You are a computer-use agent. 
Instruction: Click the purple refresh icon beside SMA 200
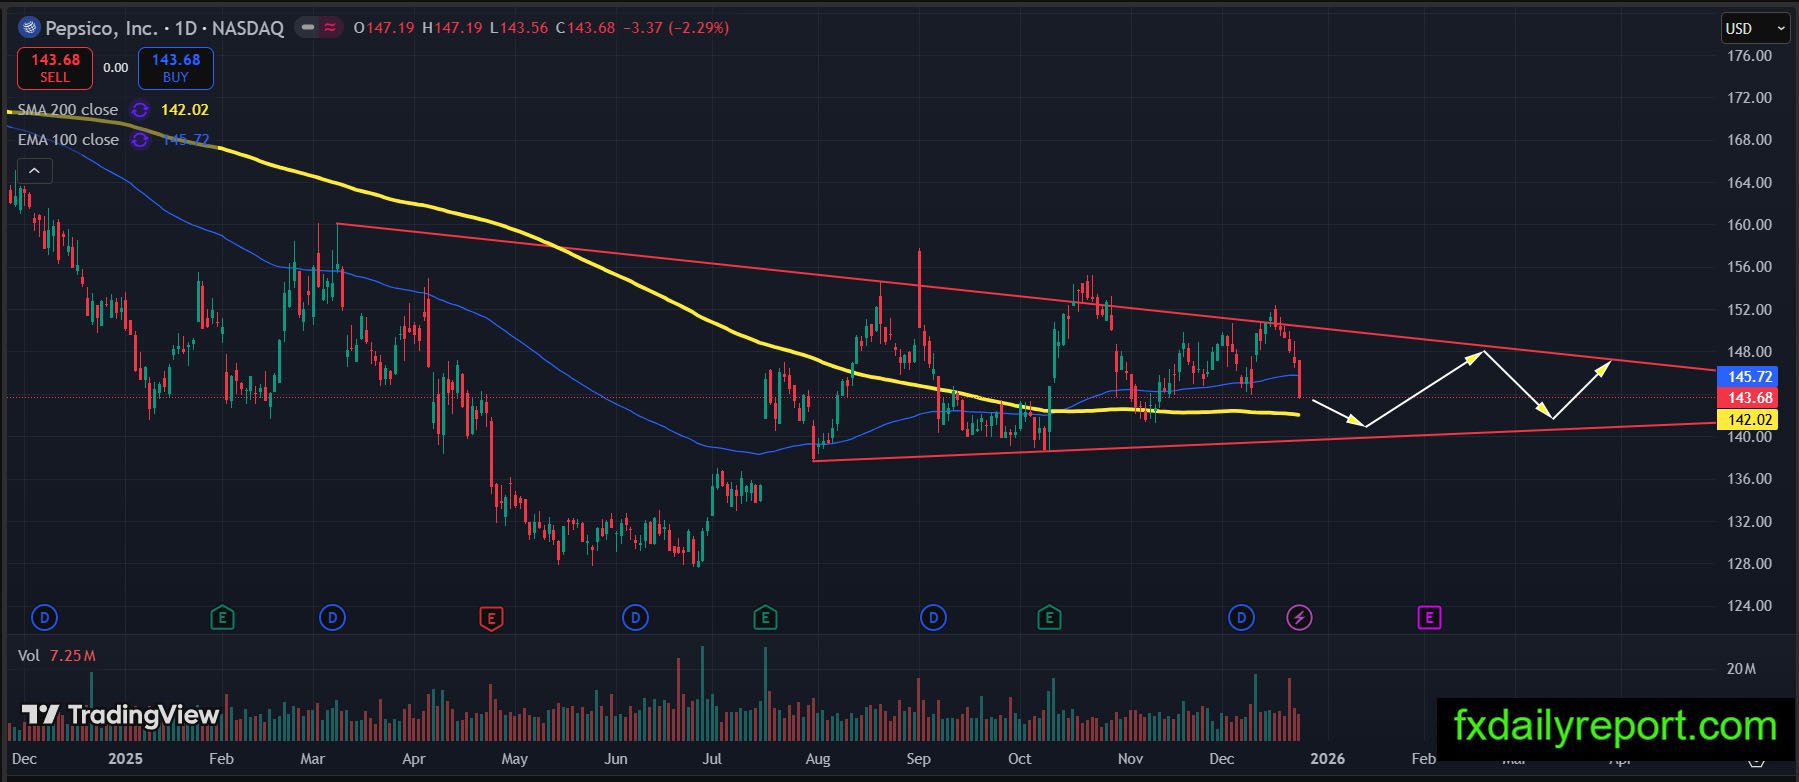click(x=141, y=110)
